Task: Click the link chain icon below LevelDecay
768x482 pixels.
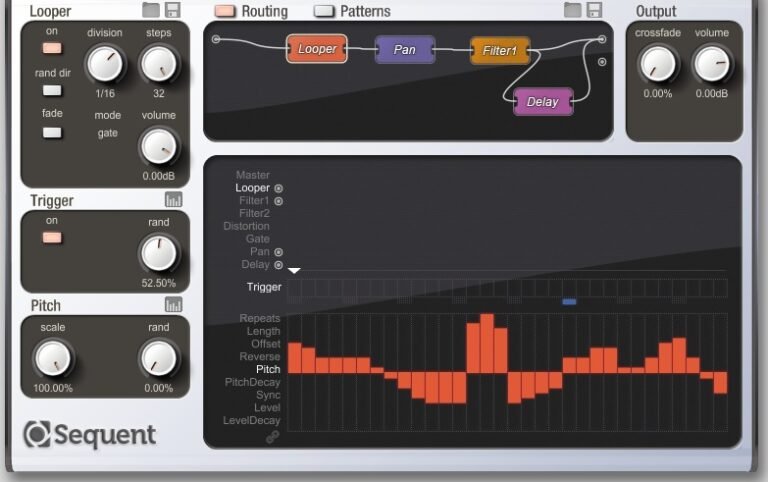Action: [x=272, y=436]
